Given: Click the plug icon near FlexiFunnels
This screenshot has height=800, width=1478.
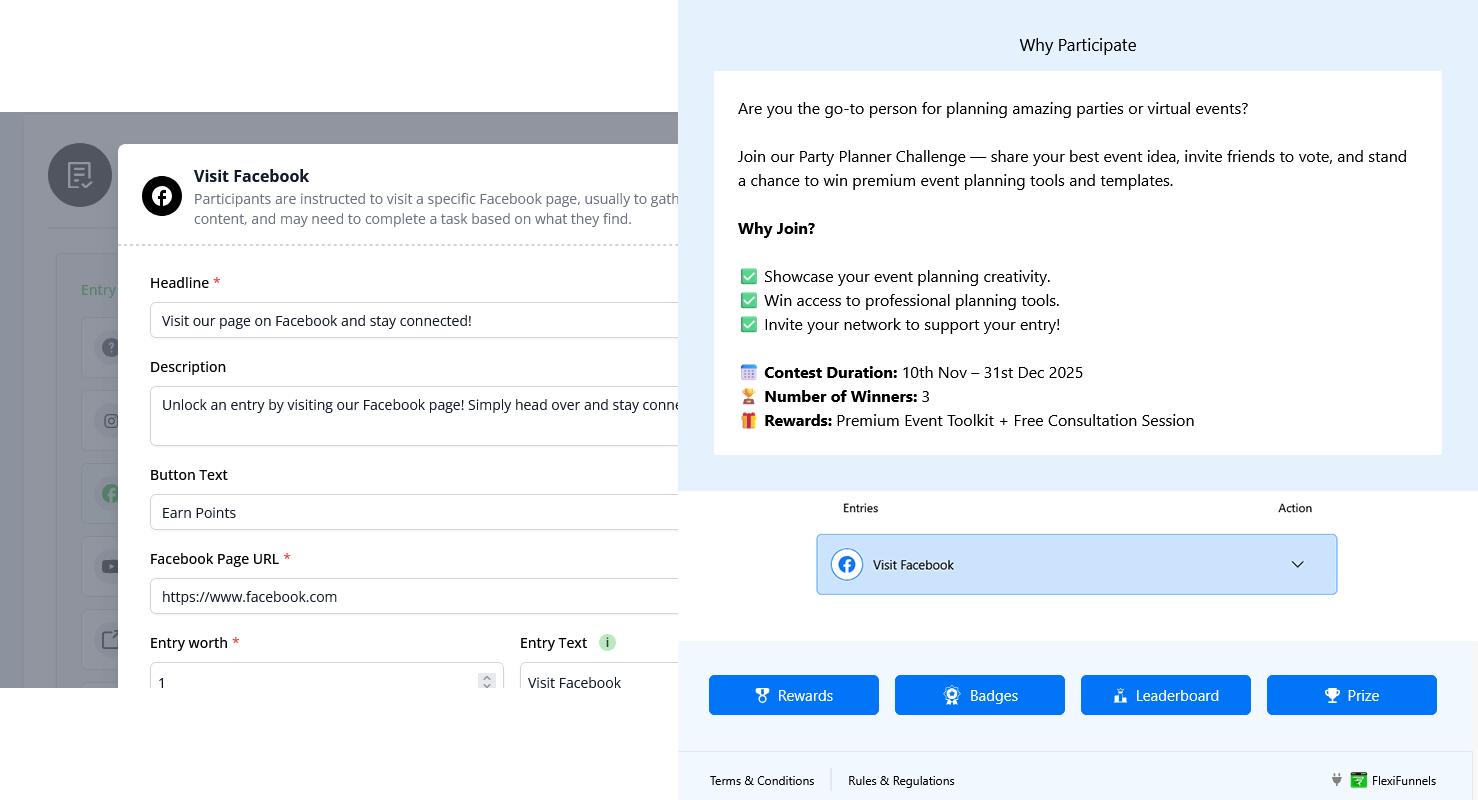Looking at the screenshot, I should click(1336, 780).
